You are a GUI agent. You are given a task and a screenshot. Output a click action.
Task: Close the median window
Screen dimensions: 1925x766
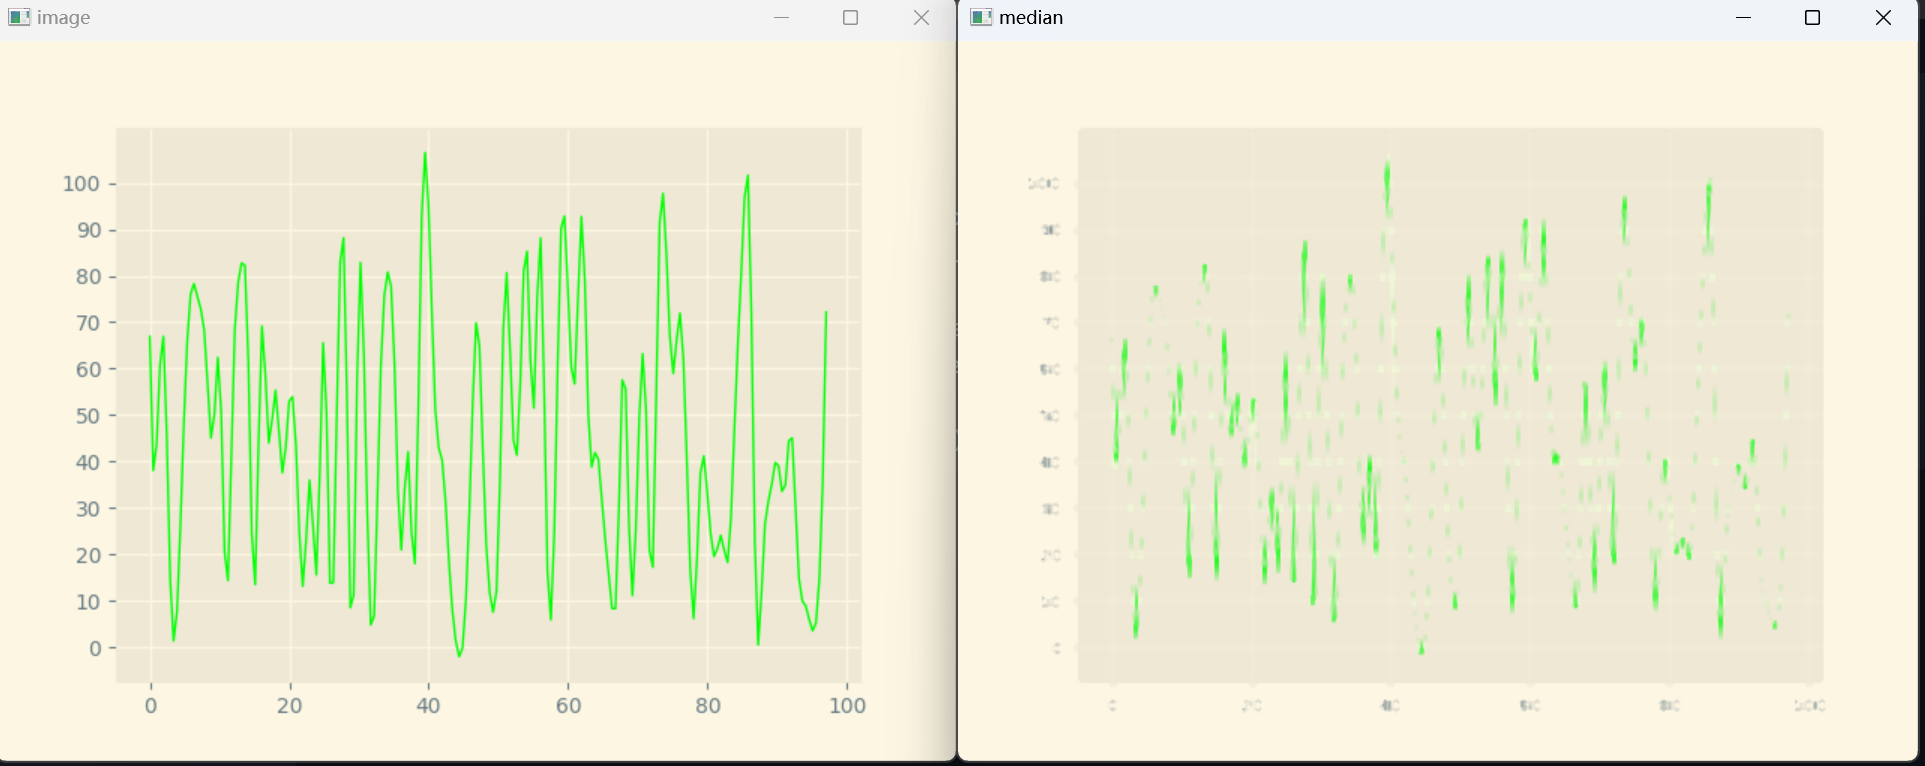(x=1883, y=18)
